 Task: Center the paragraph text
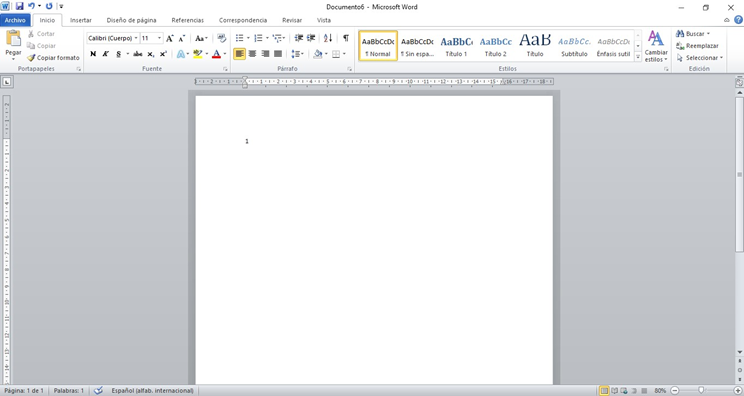point(252,54)
